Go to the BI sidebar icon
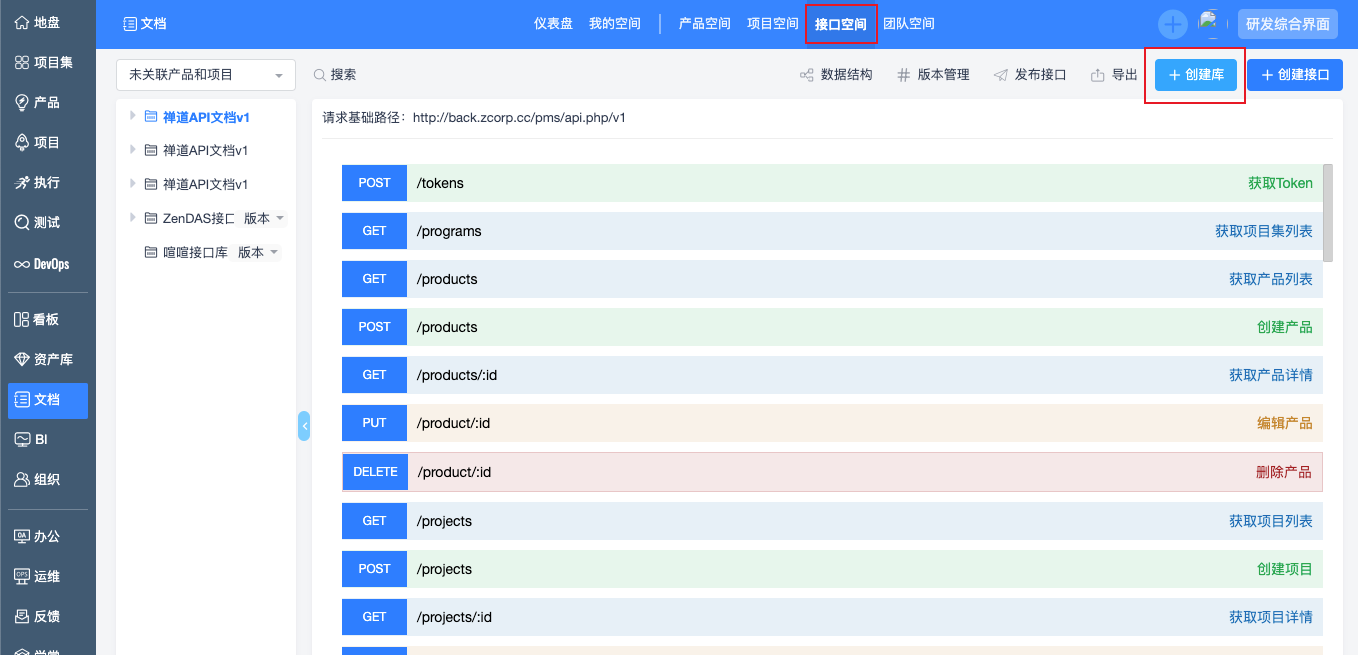Viewport: 1358px width, 655px height. tap(22, 440)
